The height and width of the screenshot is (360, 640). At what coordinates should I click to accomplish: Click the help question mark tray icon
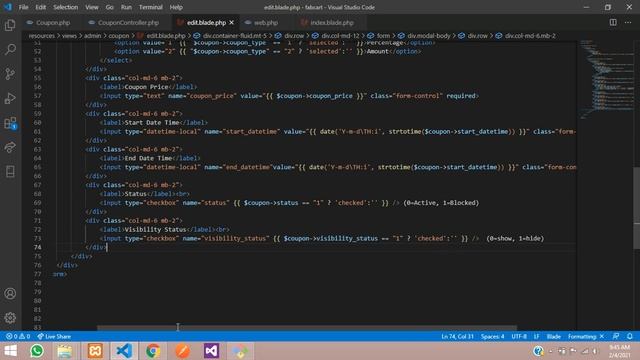pos(538,351)
